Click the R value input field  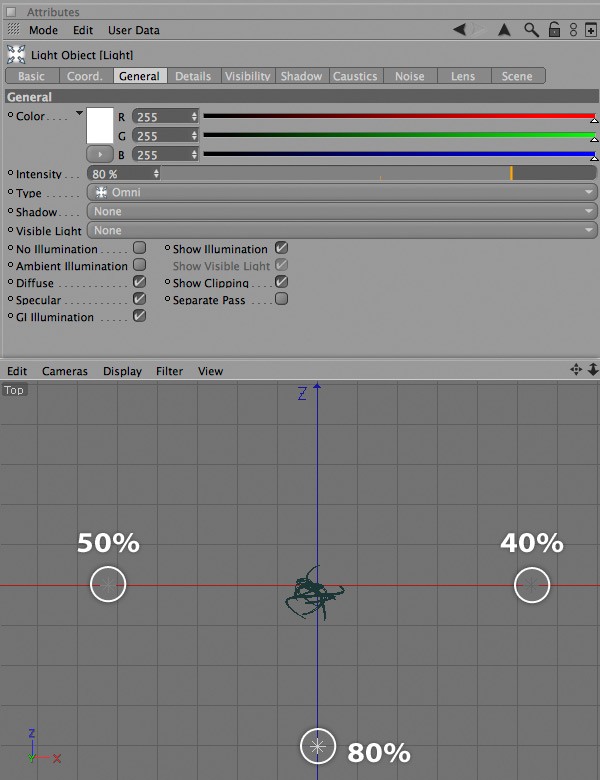(165, 117)
